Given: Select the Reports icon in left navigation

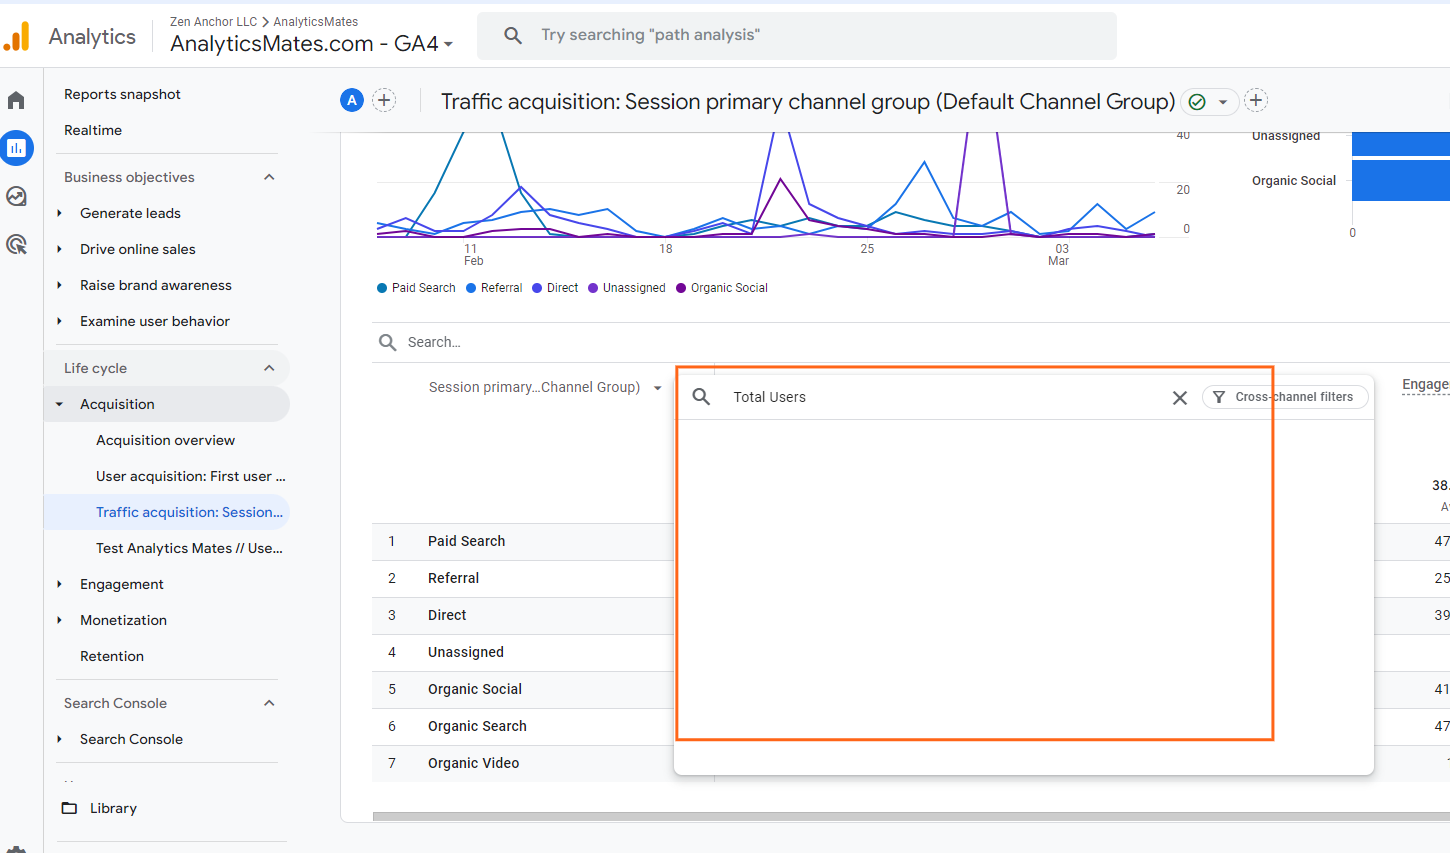Looking at the screenshot, I should coord(17,147).
